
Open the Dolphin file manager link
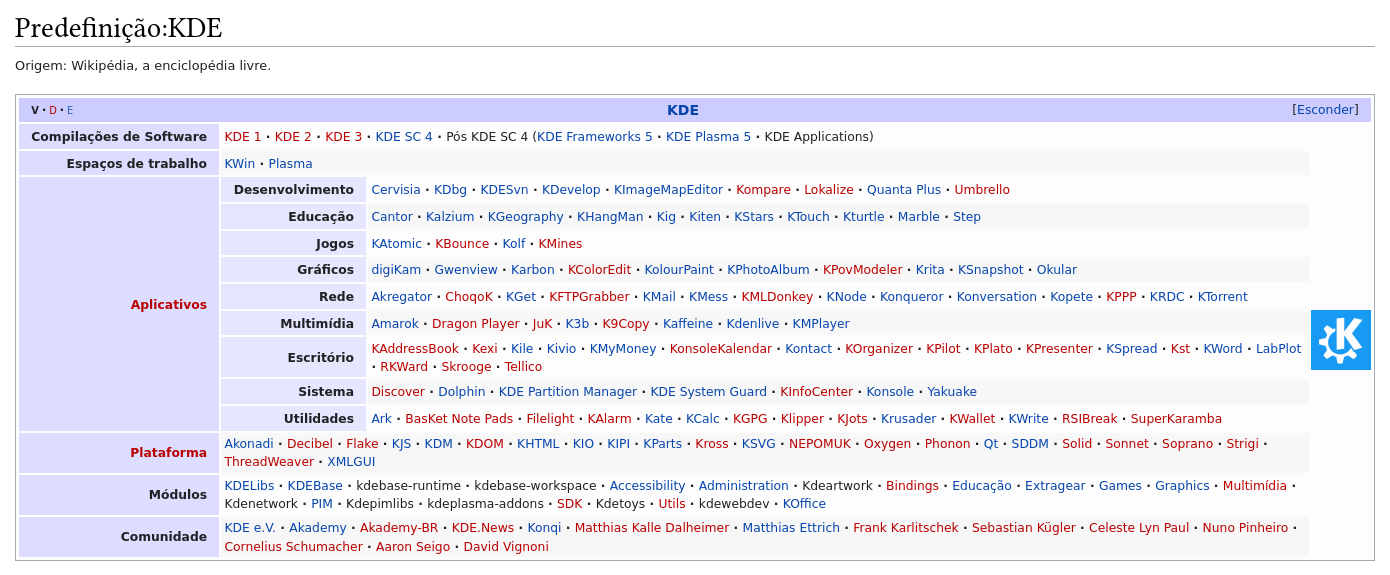click(461, 392)
